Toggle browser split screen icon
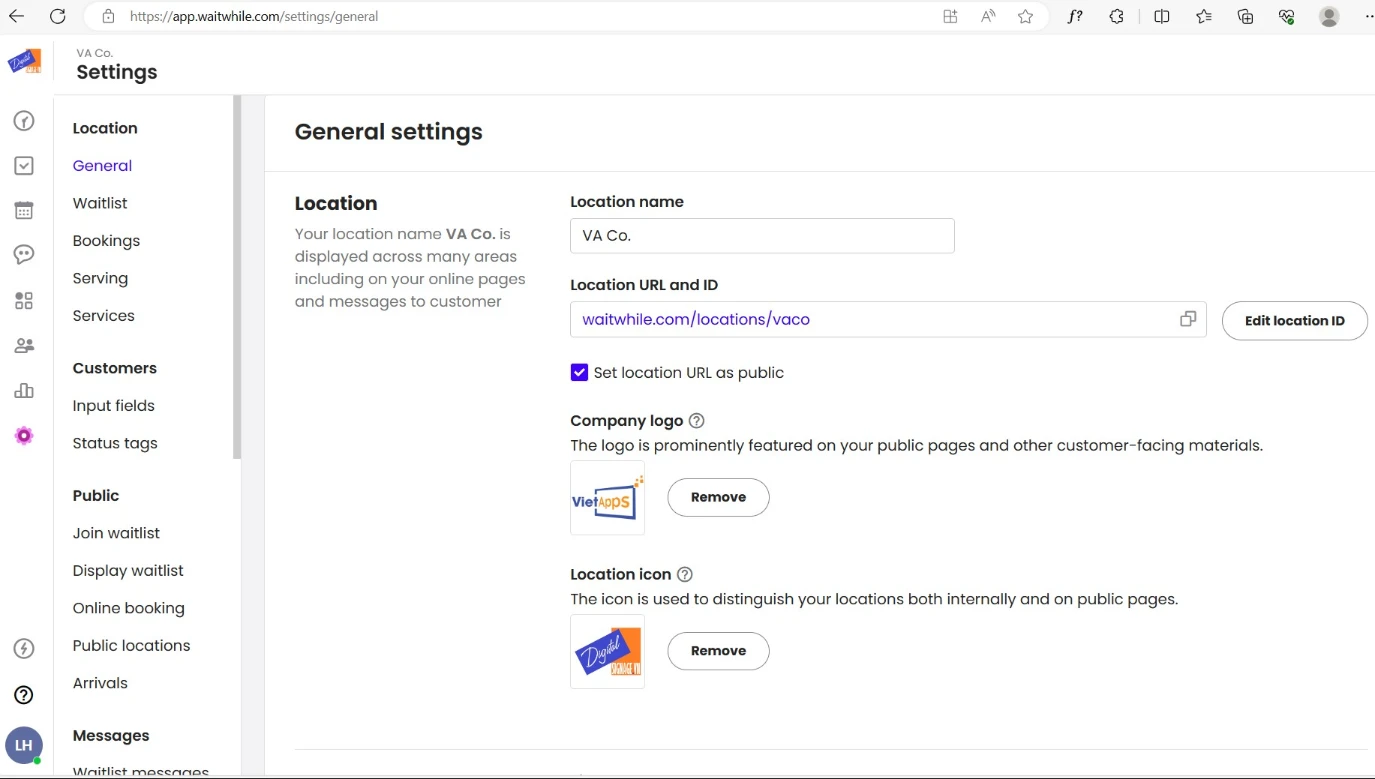 point(1162,16)
